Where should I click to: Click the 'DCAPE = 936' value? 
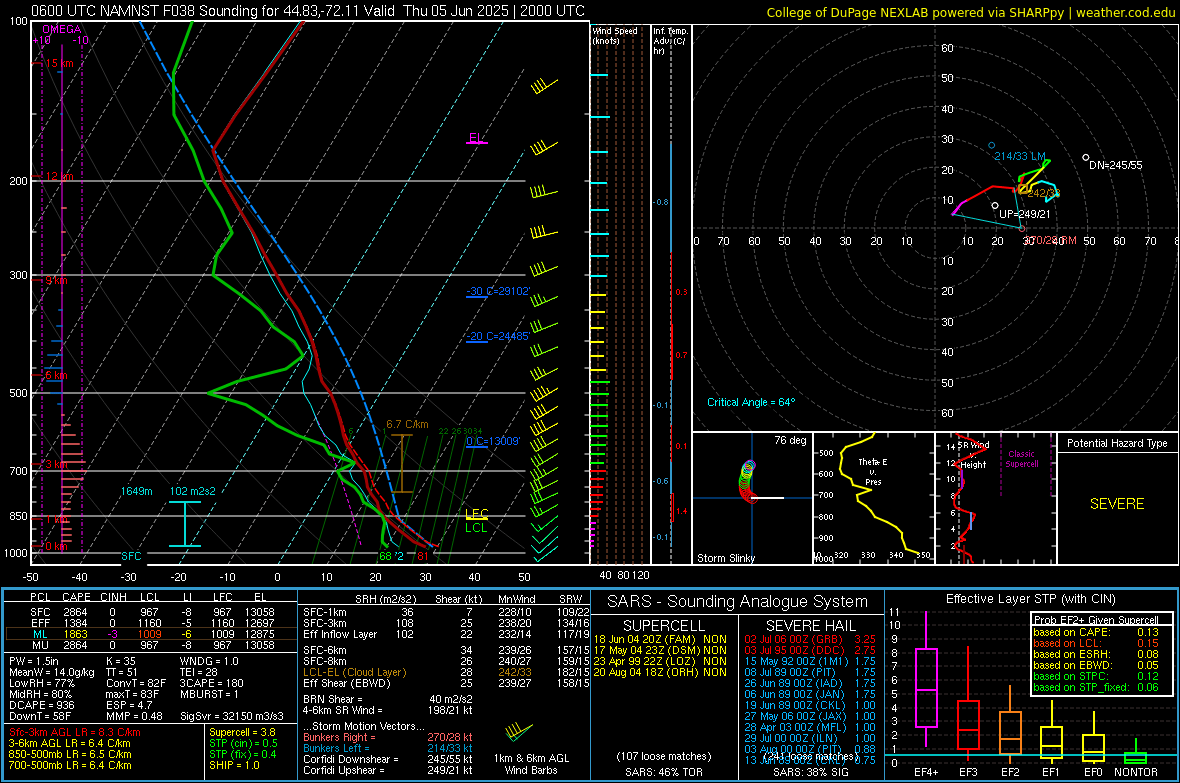tap(41, 705)
